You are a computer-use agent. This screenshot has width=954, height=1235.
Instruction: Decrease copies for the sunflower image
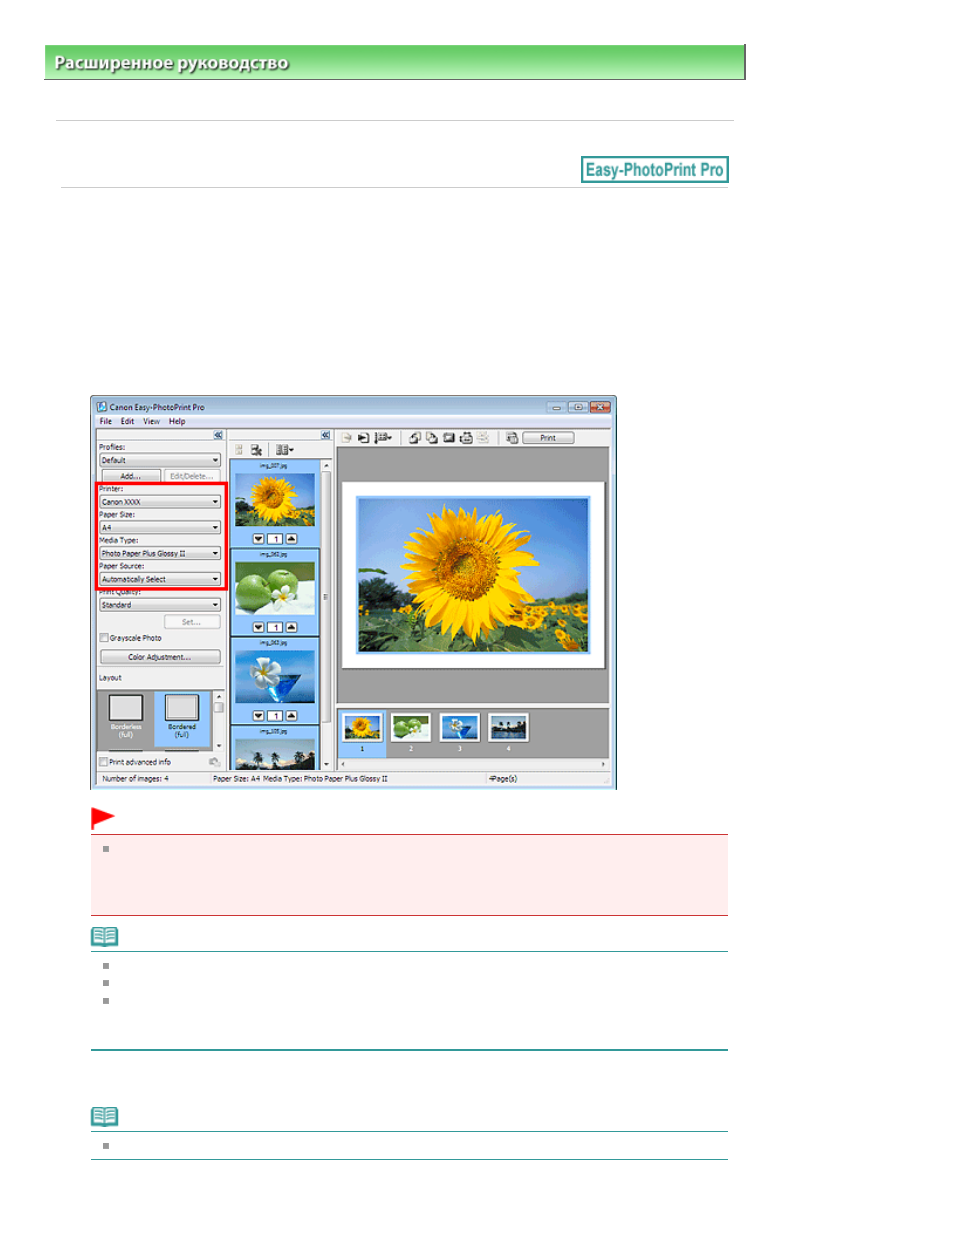tap(258, 539)
